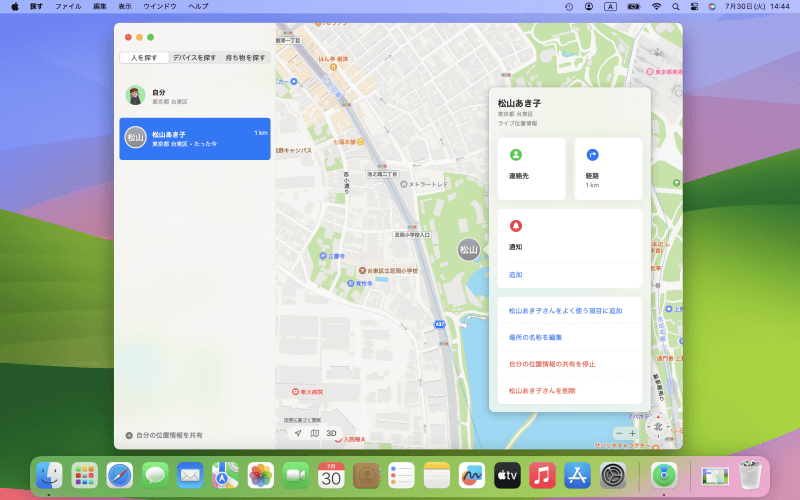Open FaceTime from the Dock
This screenshot has height=500, width=800.
coord(296,476)
